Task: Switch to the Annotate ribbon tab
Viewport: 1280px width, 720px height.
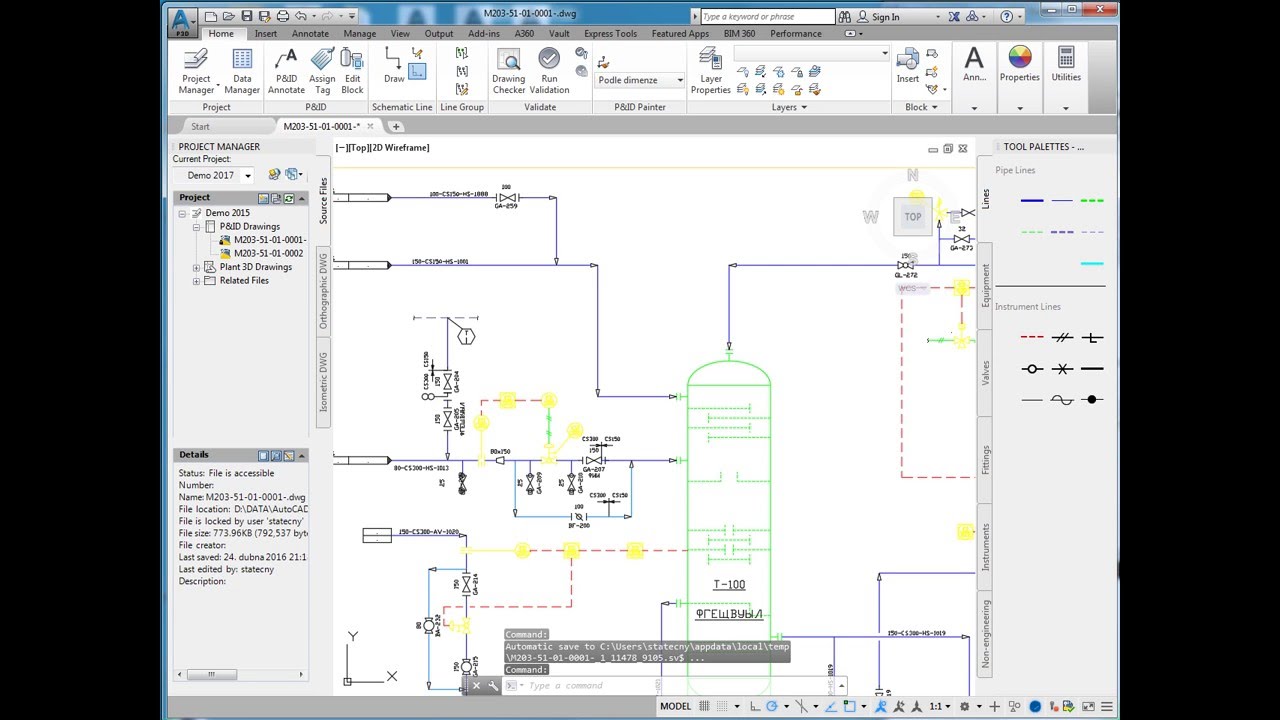Action: pyautogui.click(x=310, y=33)
